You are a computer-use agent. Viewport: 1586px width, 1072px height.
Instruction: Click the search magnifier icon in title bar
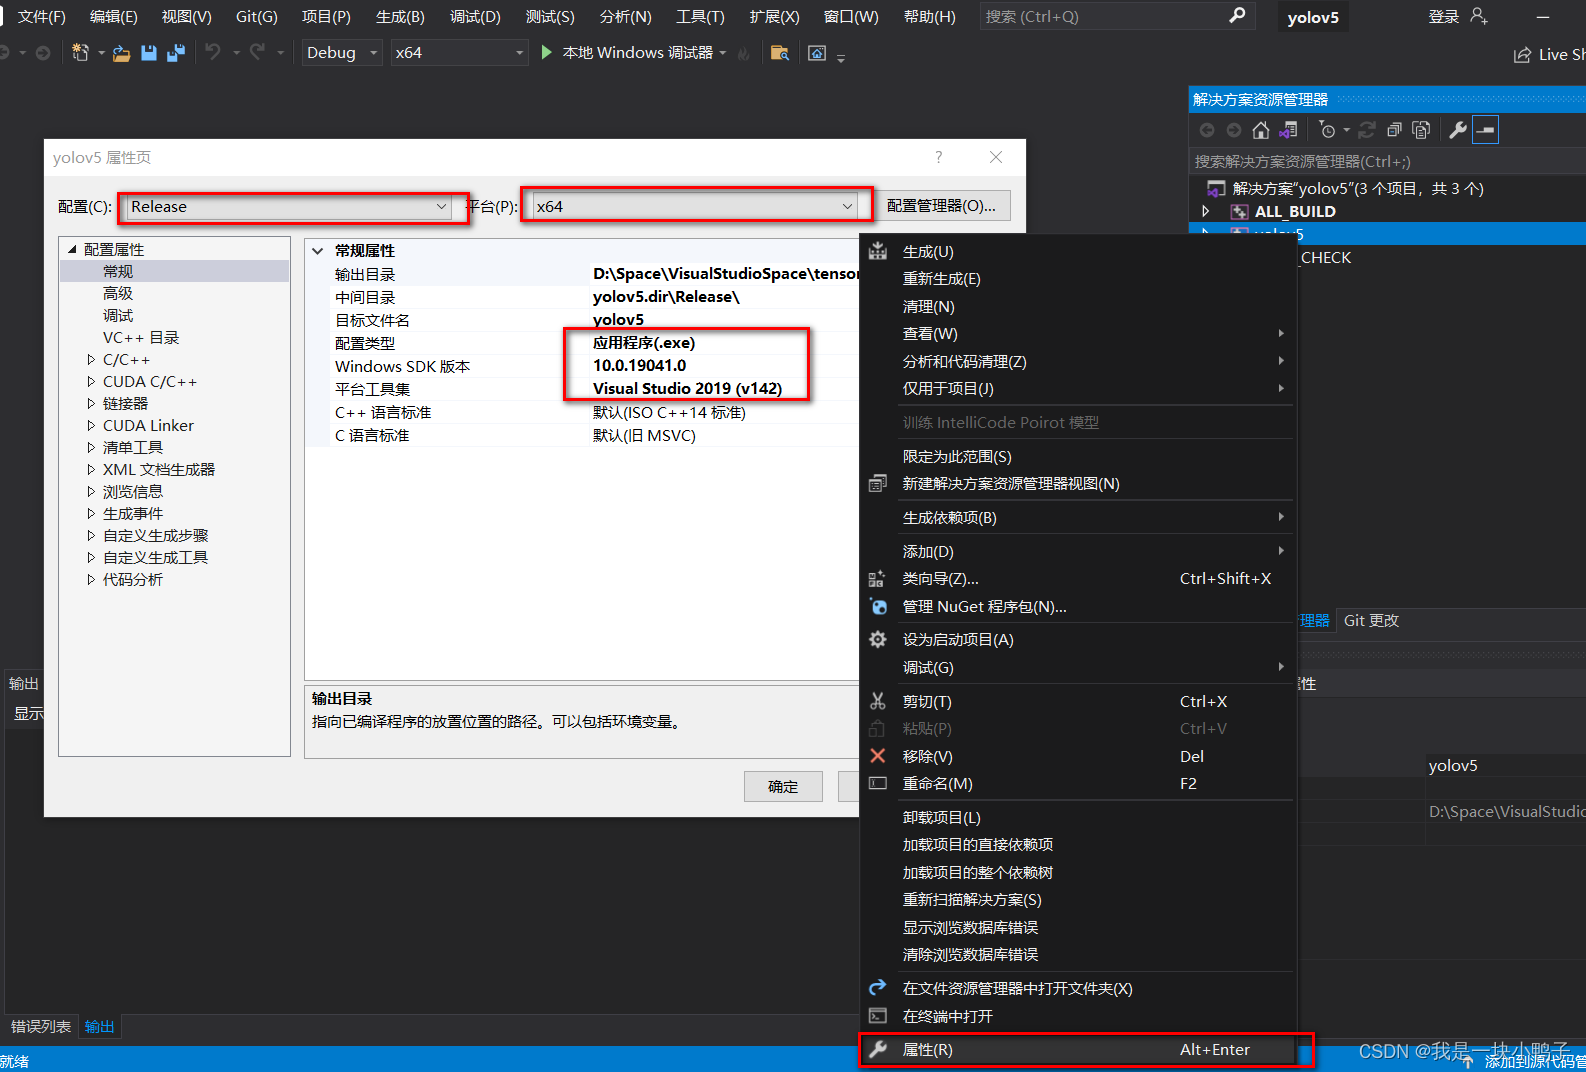pos(1237,15)
